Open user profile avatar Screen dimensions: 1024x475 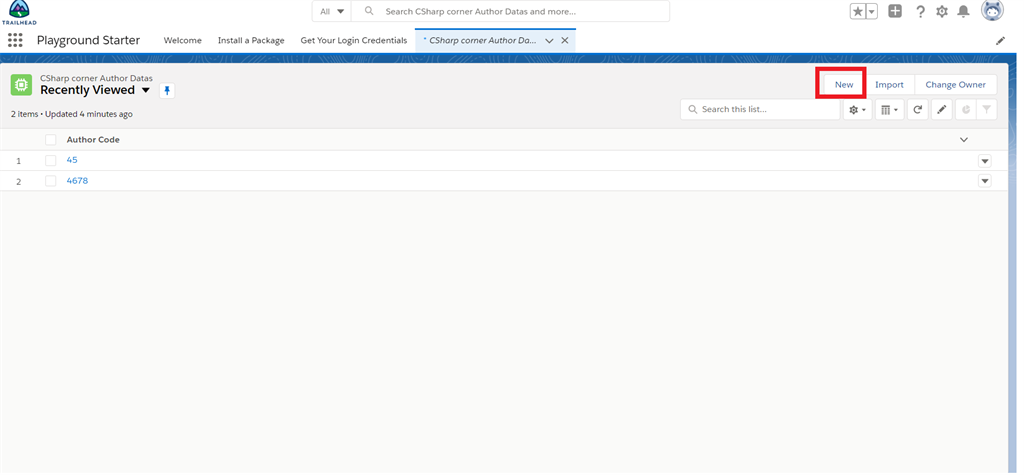point(992,10)
